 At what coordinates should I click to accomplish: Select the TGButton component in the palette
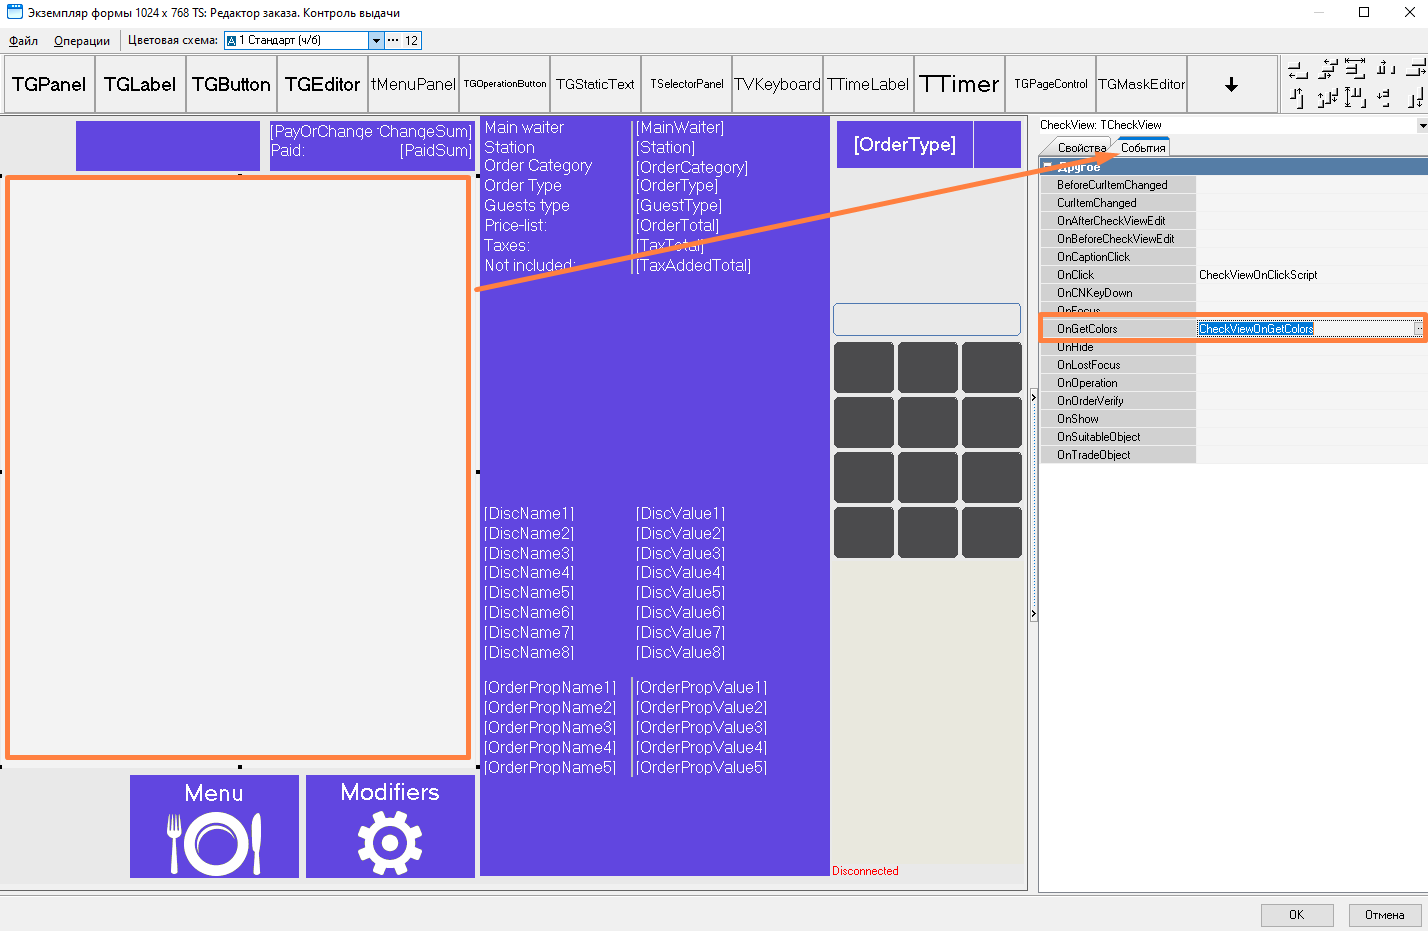pos(231,85)
